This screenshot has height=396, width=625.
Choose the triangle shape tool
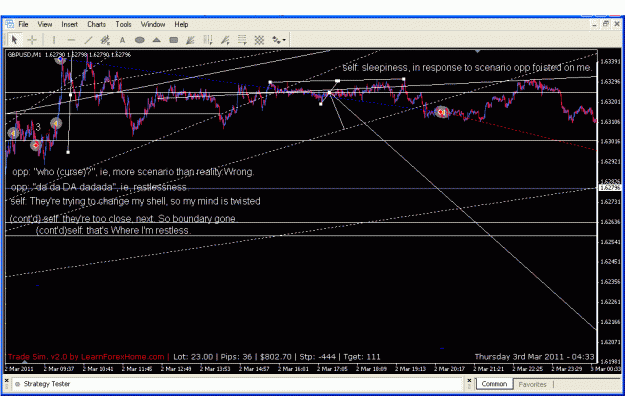157,40
